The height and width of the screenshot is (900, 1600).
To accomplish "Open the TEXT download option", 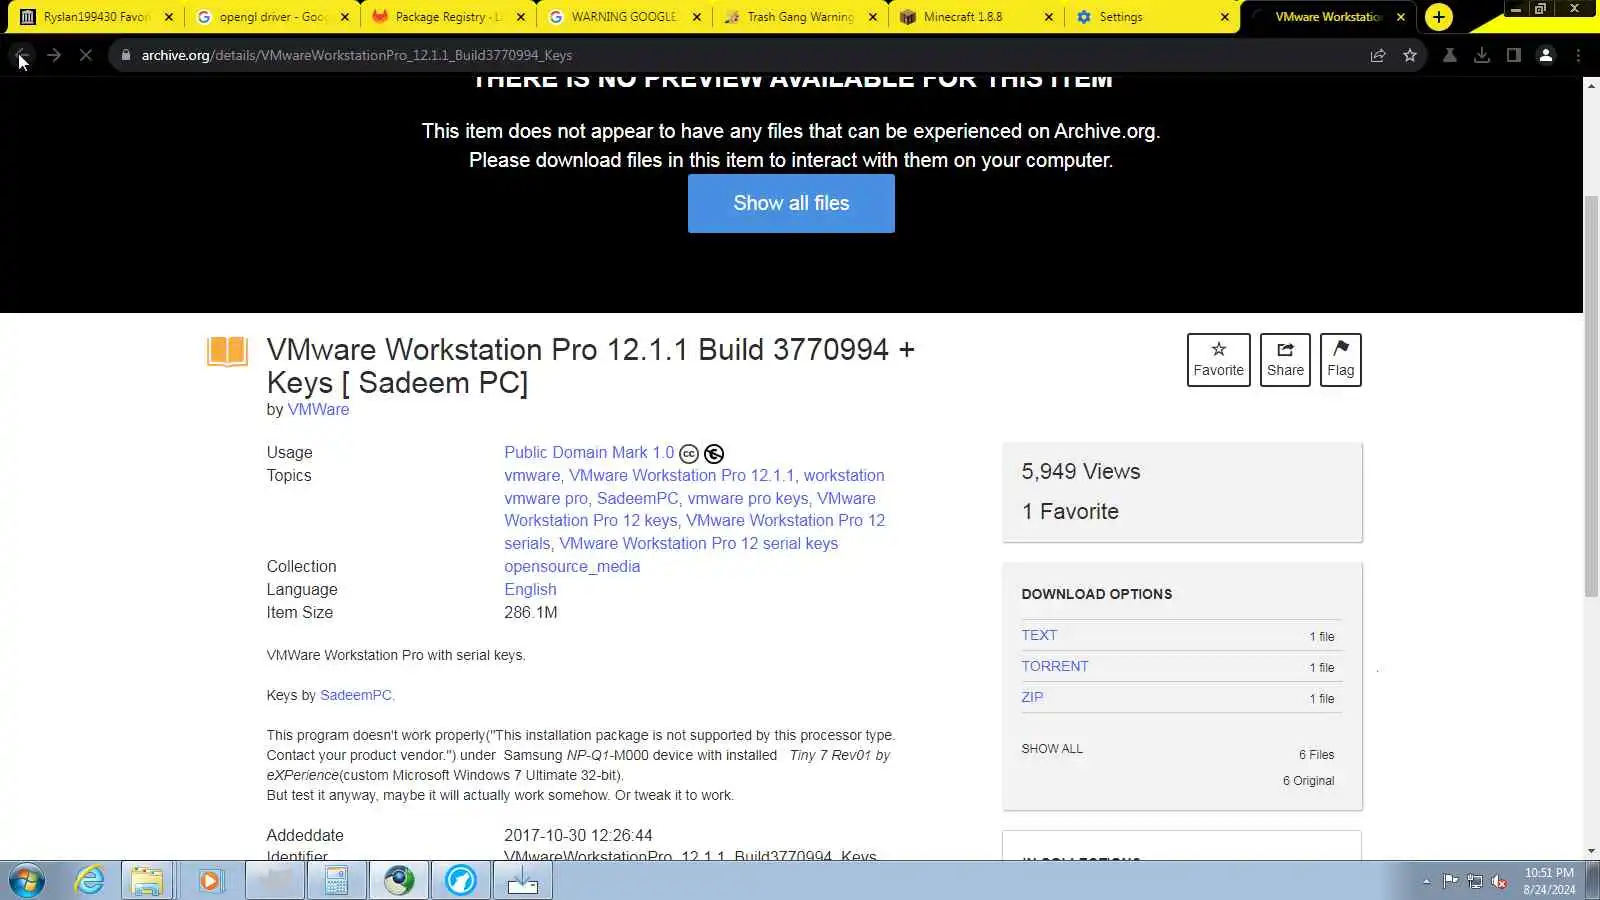I will 1039,635.
